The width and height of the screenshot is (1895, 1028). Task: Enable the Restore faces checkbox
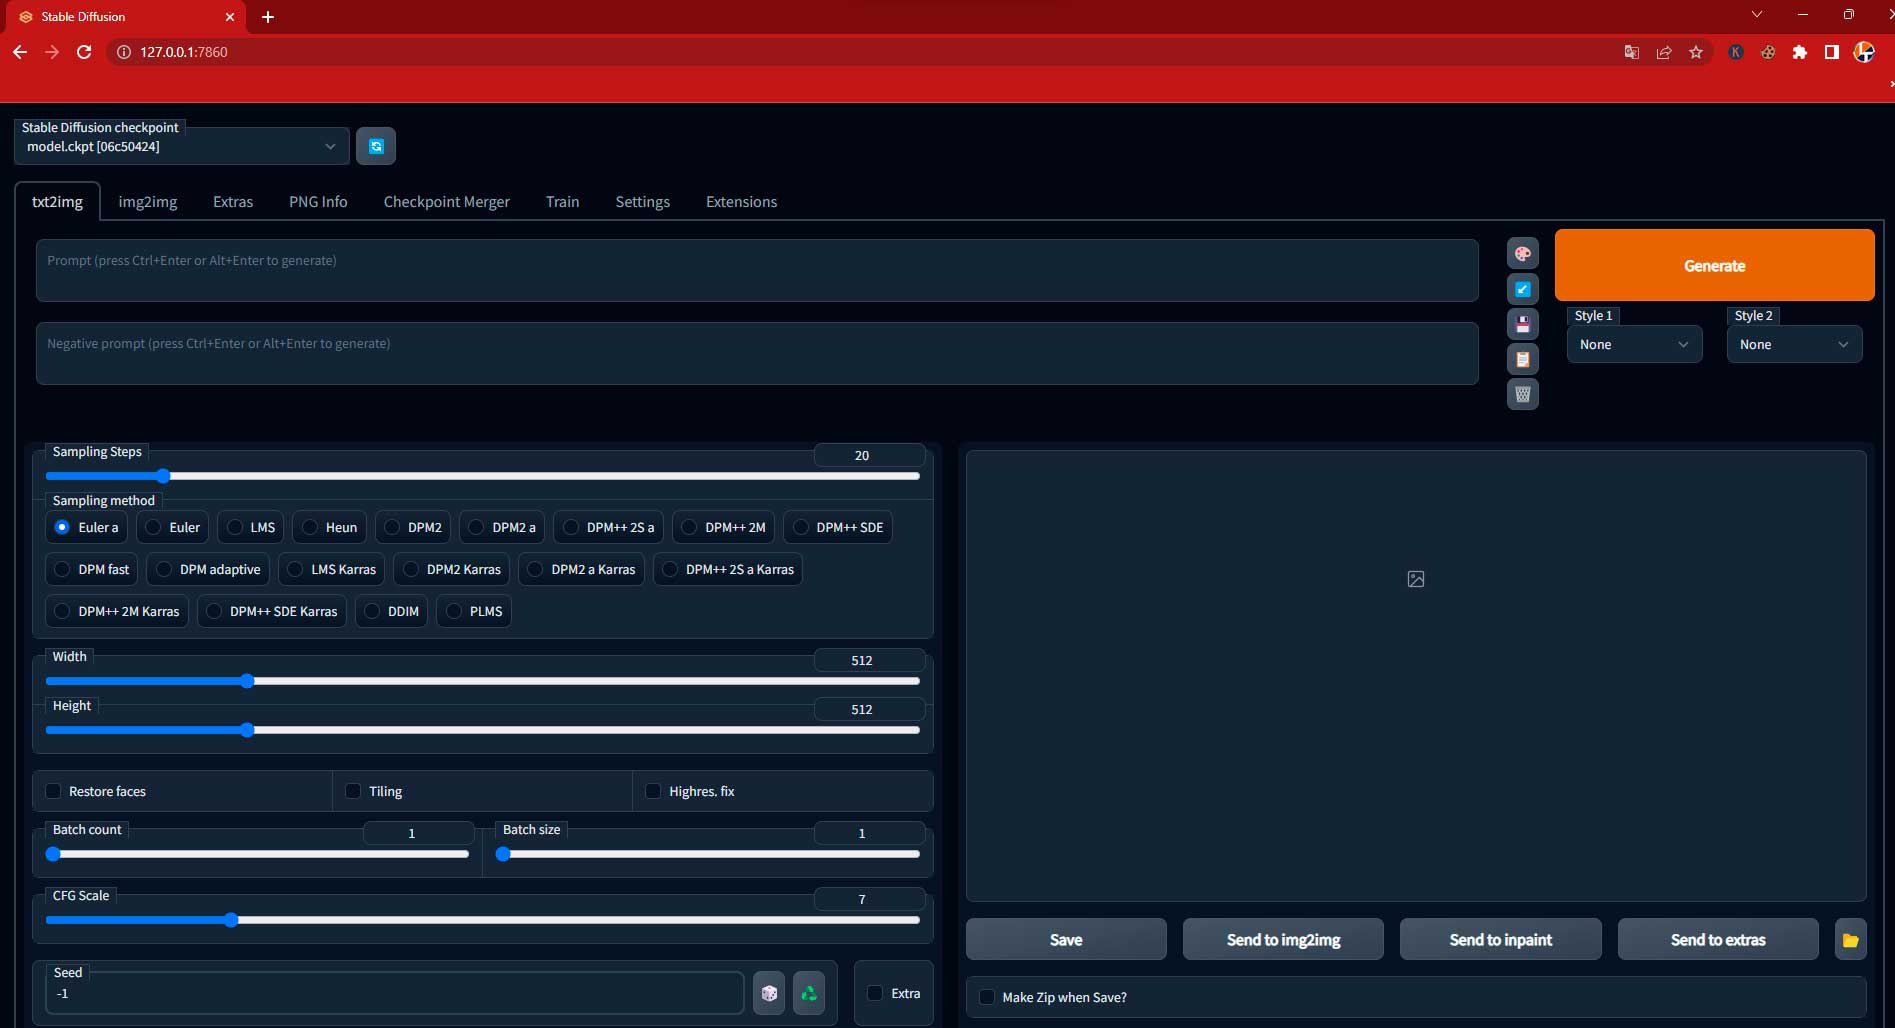[53, 791]
